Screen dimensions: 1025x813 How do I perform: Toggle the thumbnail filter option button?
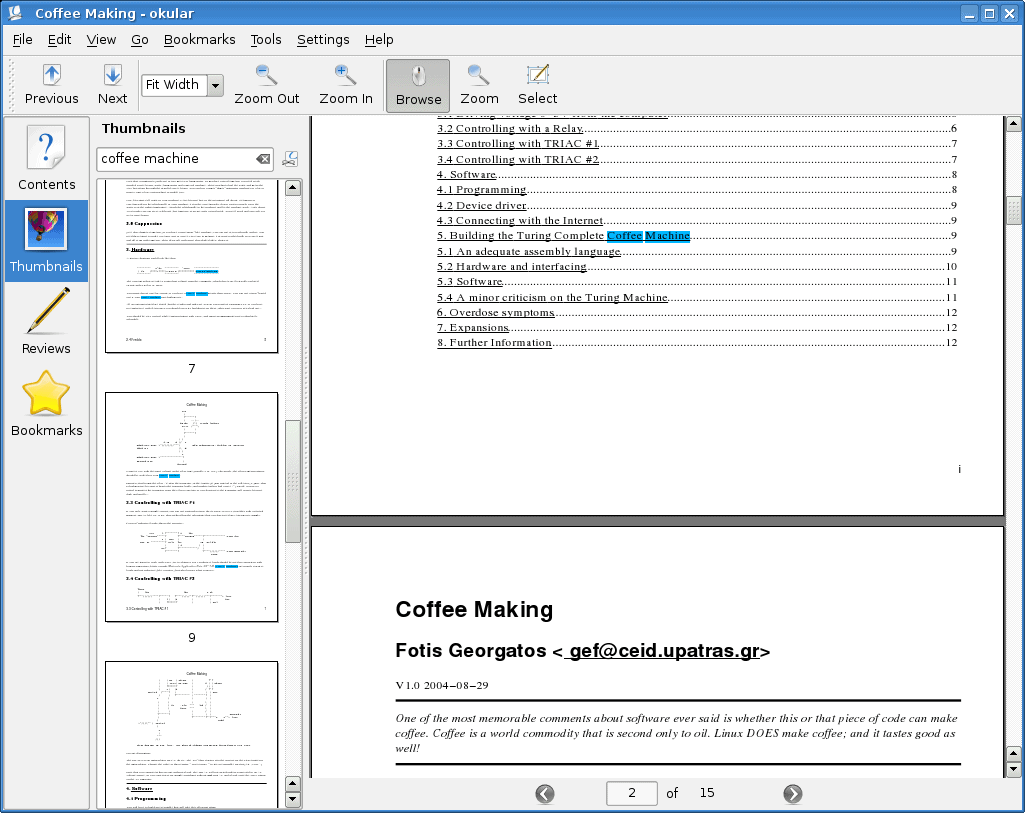point(289,158)
